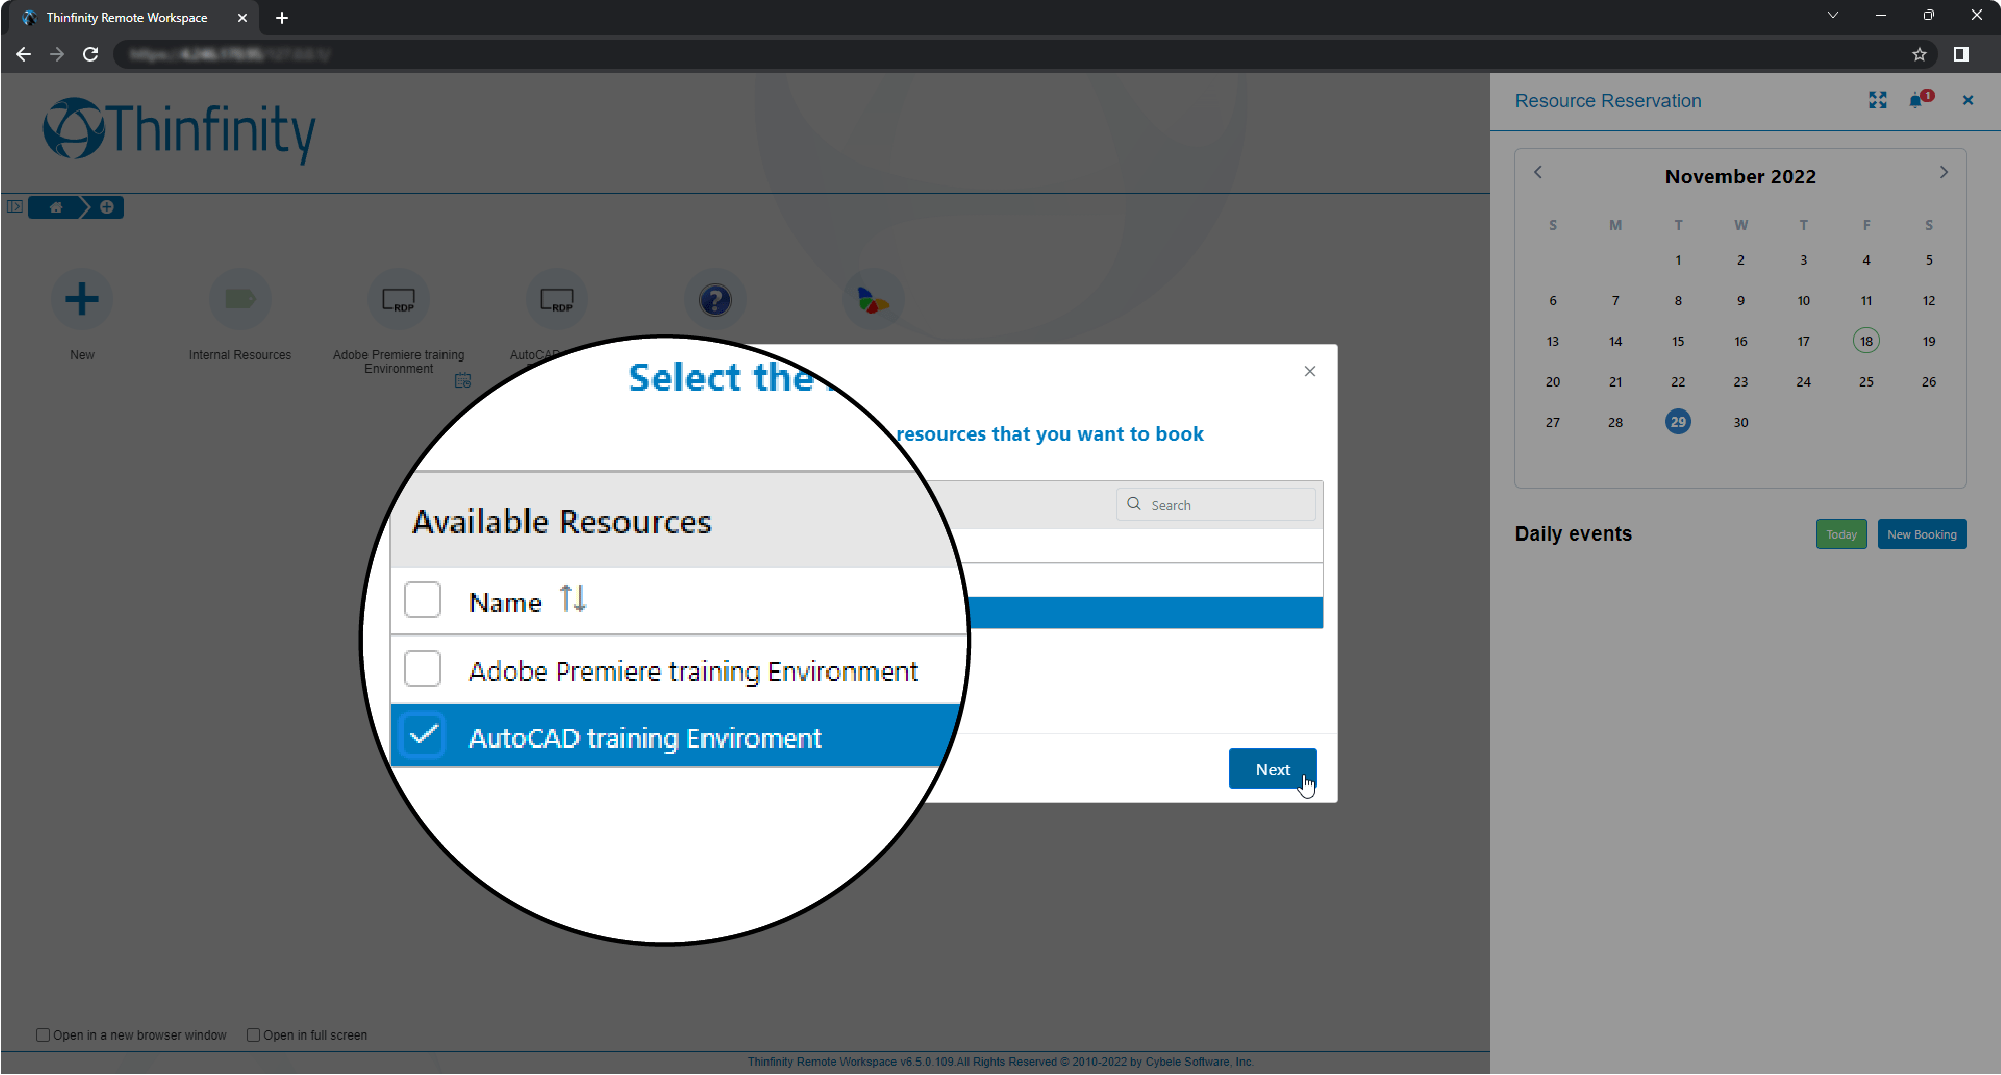Click the bookmark star in address bar

click(1919, 55)
